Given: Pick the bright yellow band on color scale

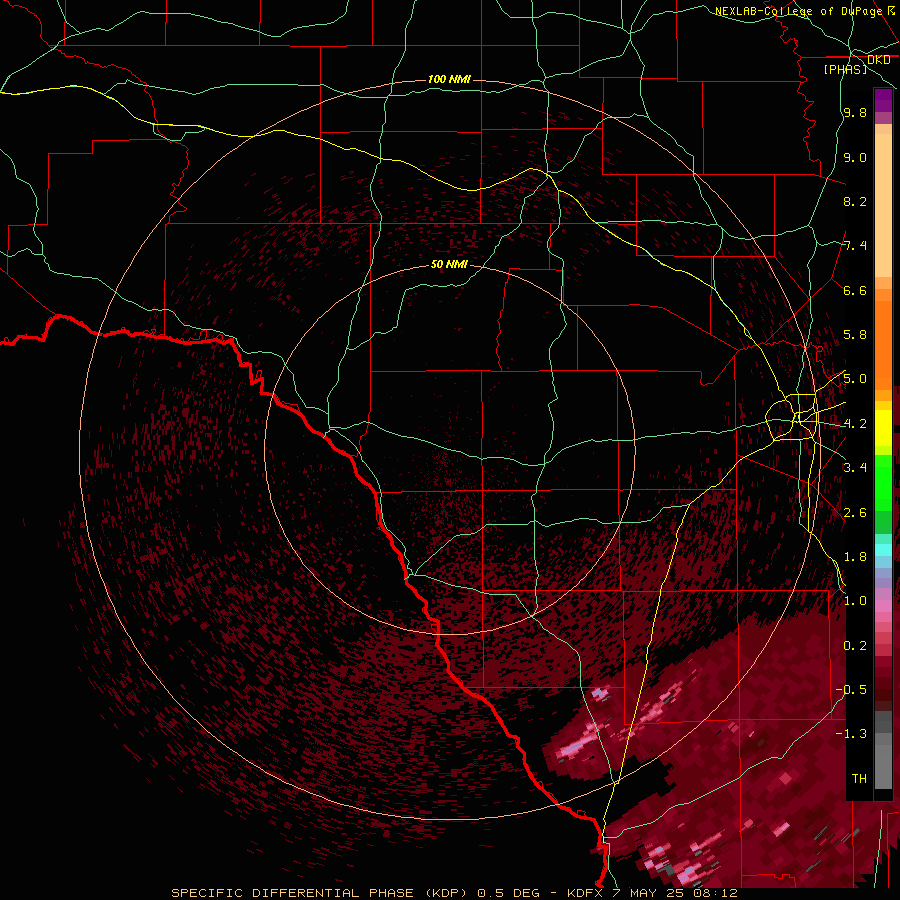Looking at the screenshot, I should [883, 428].
